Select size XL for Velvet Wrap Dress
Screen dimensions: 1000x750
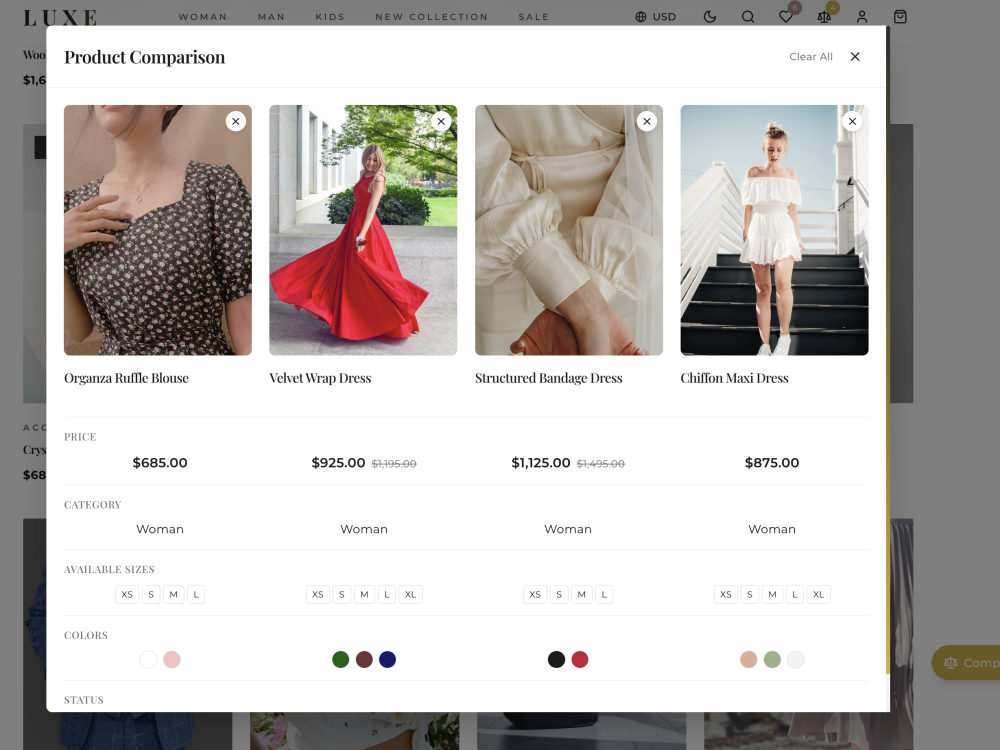411,594
